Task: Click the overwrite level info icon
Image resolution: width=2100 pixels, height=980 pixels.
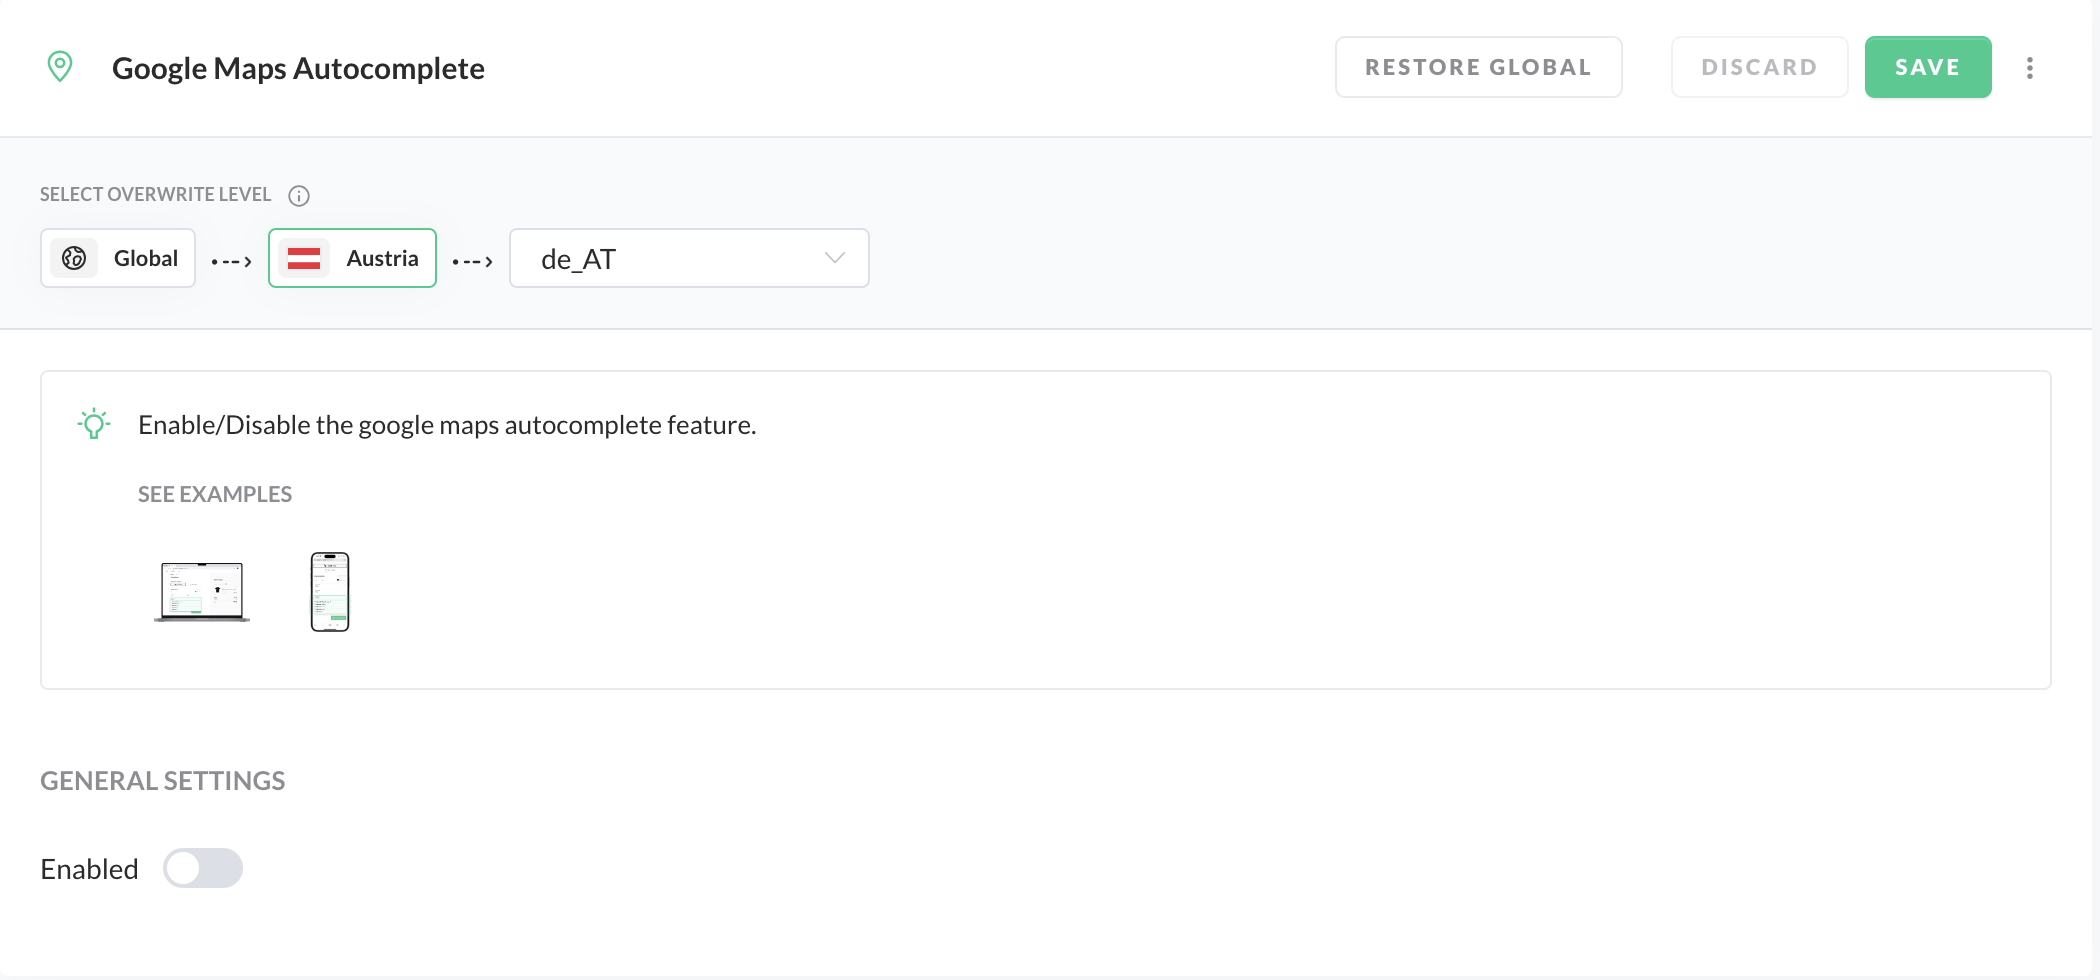Action: [299, 196]
